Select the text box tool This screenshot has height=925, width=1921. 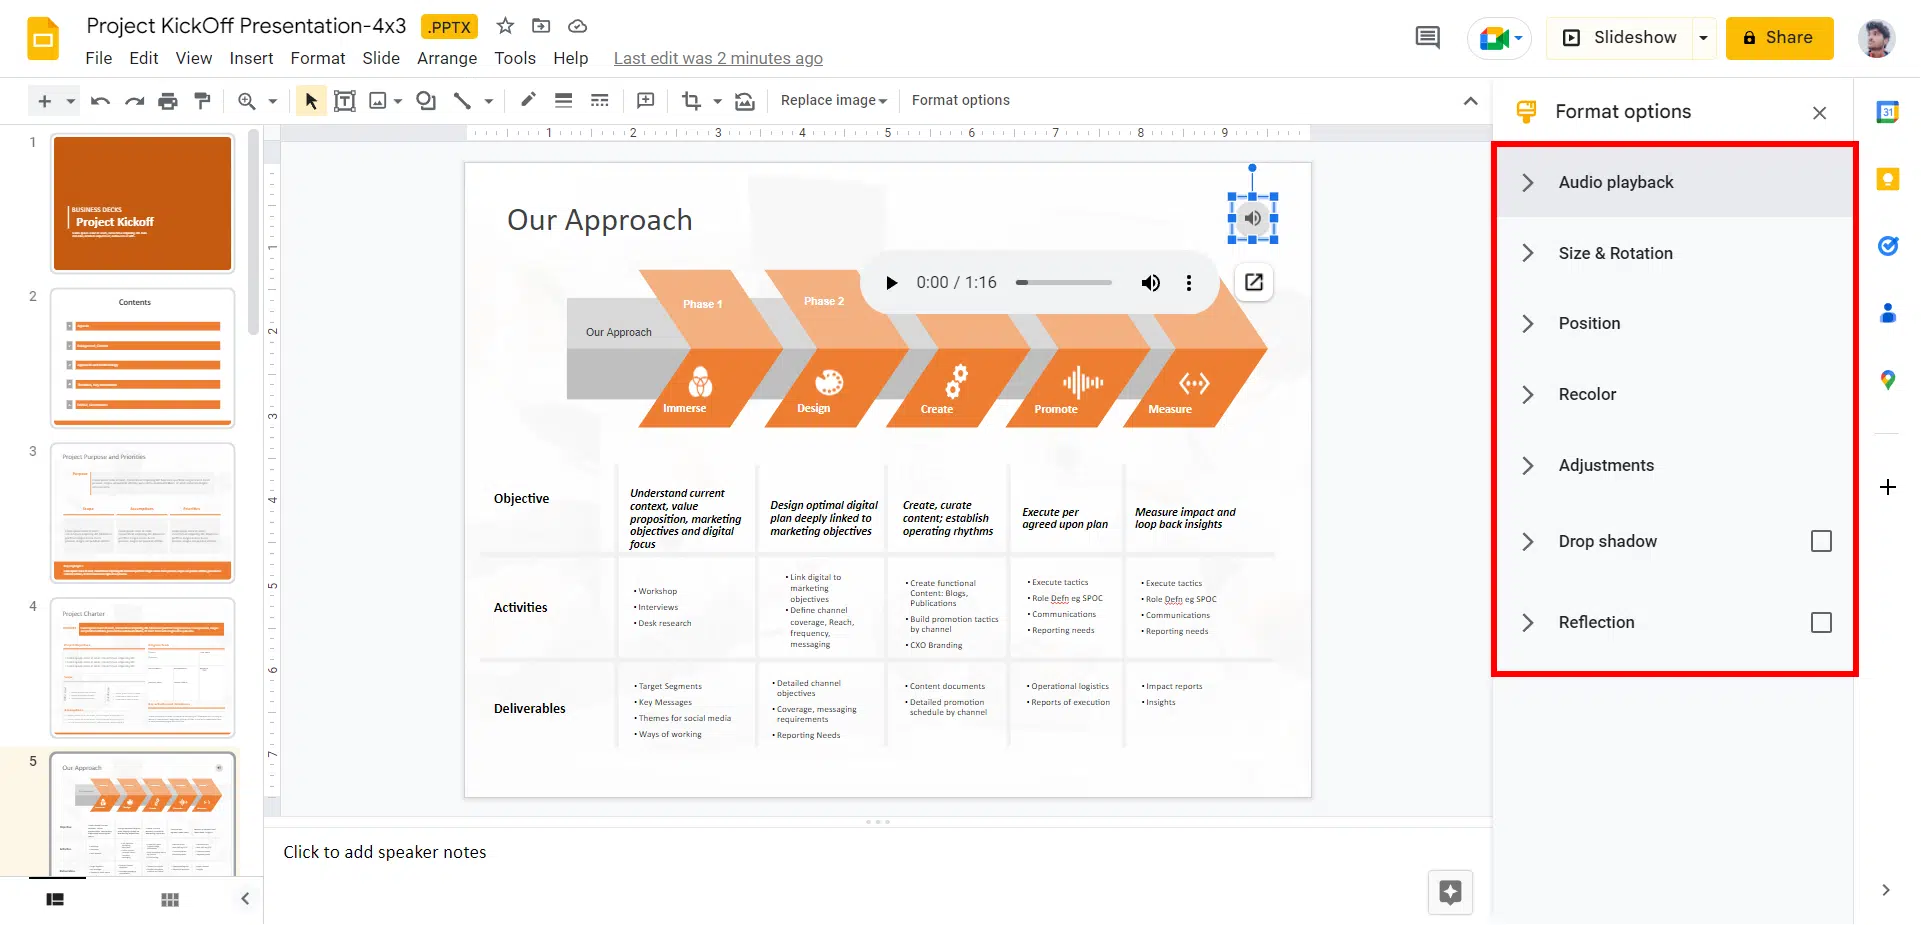[x=345, y=101]
